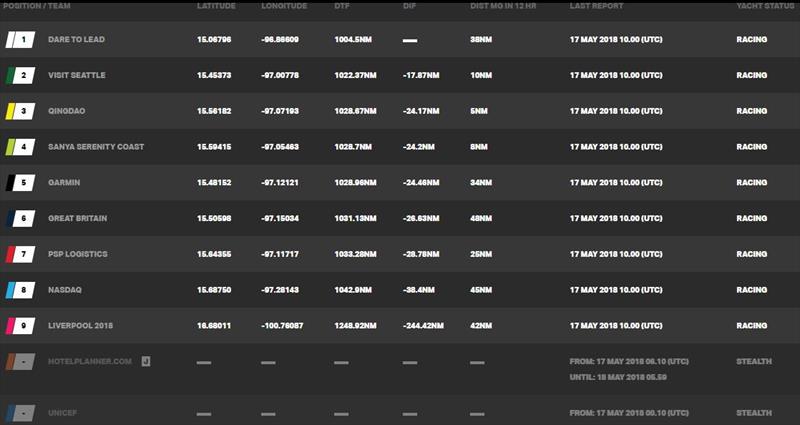
Task: Click the J joker icon beside HotelPlanner.com
Action: 146,361
